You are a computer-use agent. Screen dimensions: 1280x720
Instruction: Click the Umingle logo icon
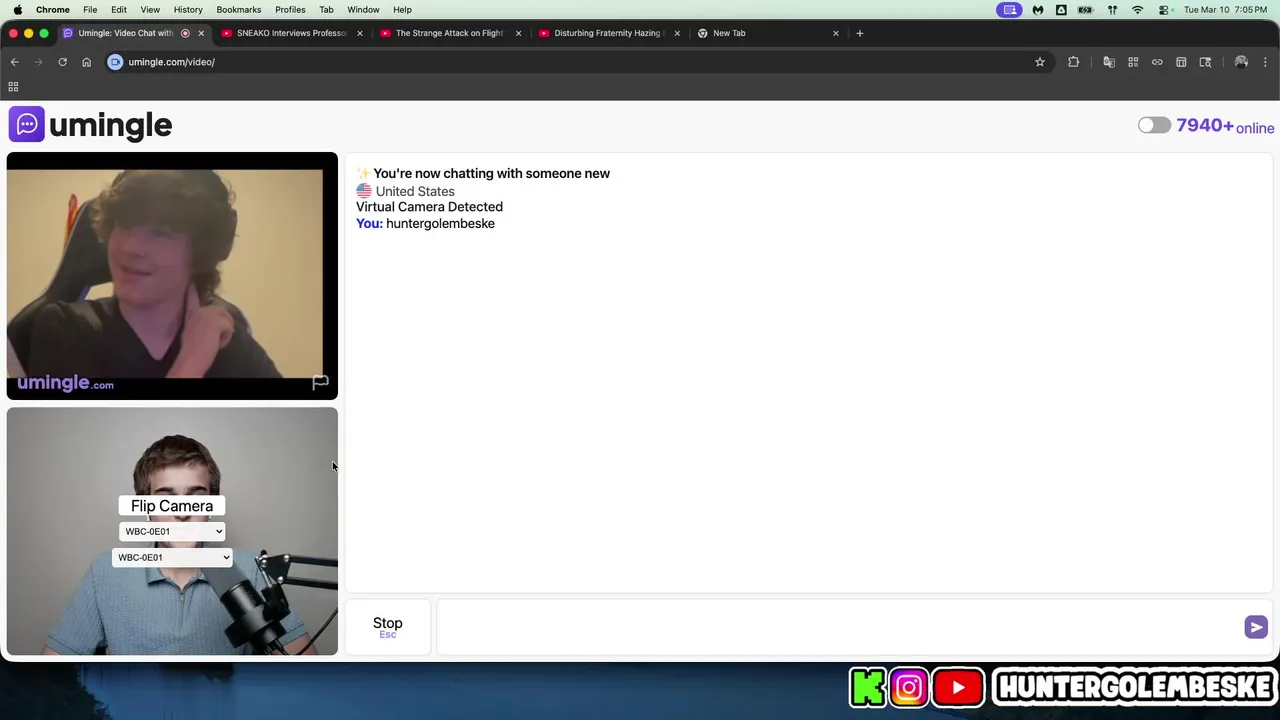[27, 124]
